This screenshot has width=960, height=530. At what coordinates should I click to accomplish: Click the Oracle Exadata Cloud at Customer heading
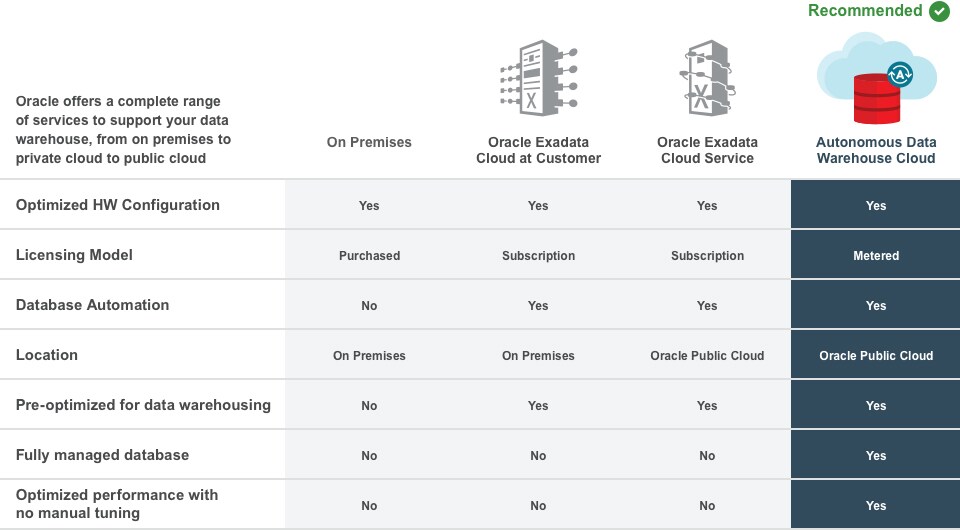(538, 150)
